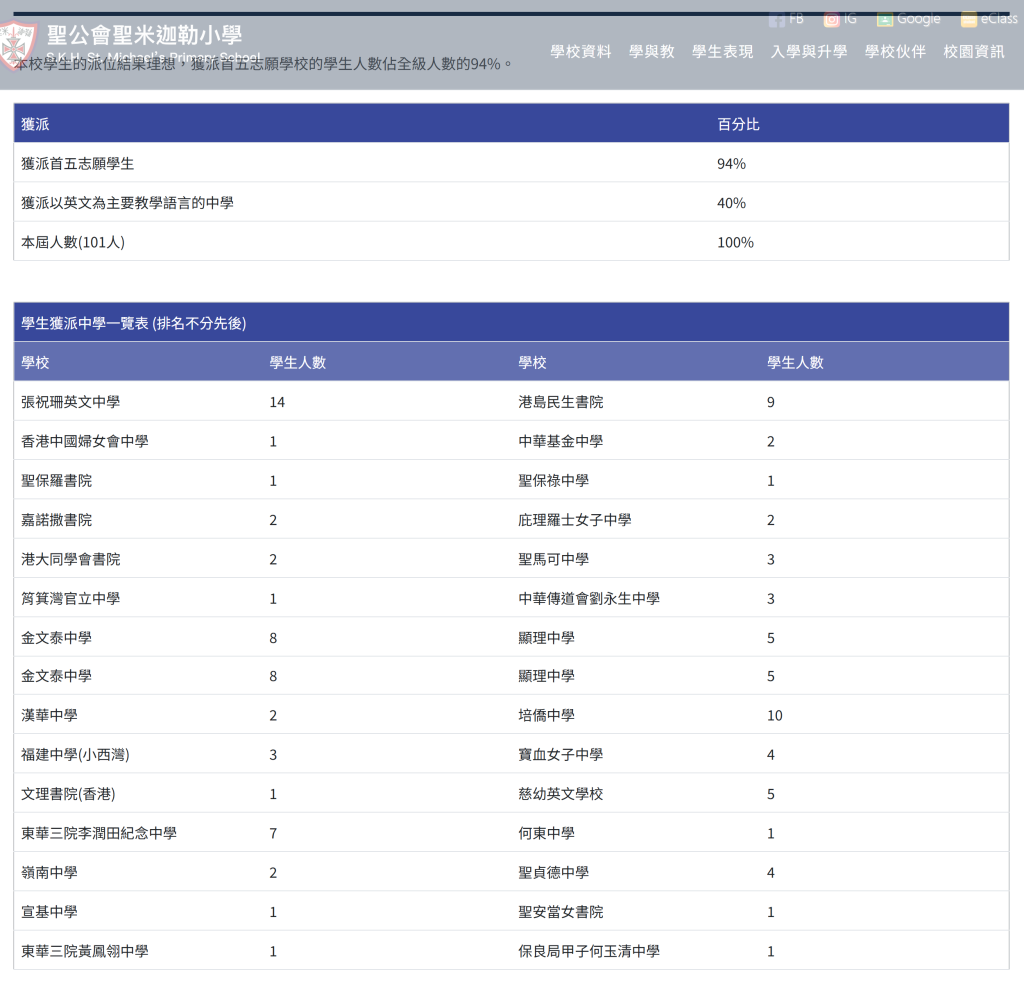
Task: Click the 港島民生書院 cell
Action: click(x=560, y=402)
